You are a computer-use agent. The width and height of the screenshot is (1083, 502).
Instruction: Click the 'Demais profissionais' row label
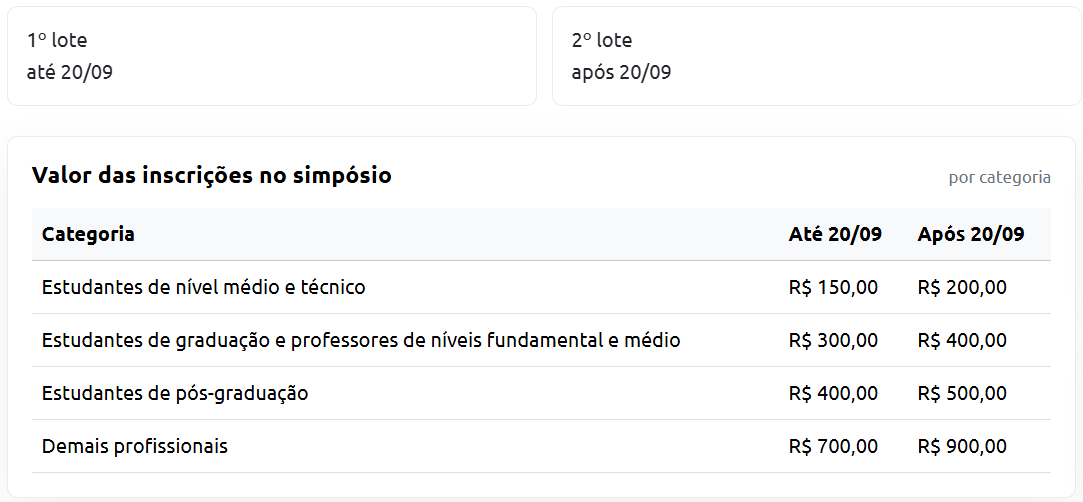click(x=135, y=447)
